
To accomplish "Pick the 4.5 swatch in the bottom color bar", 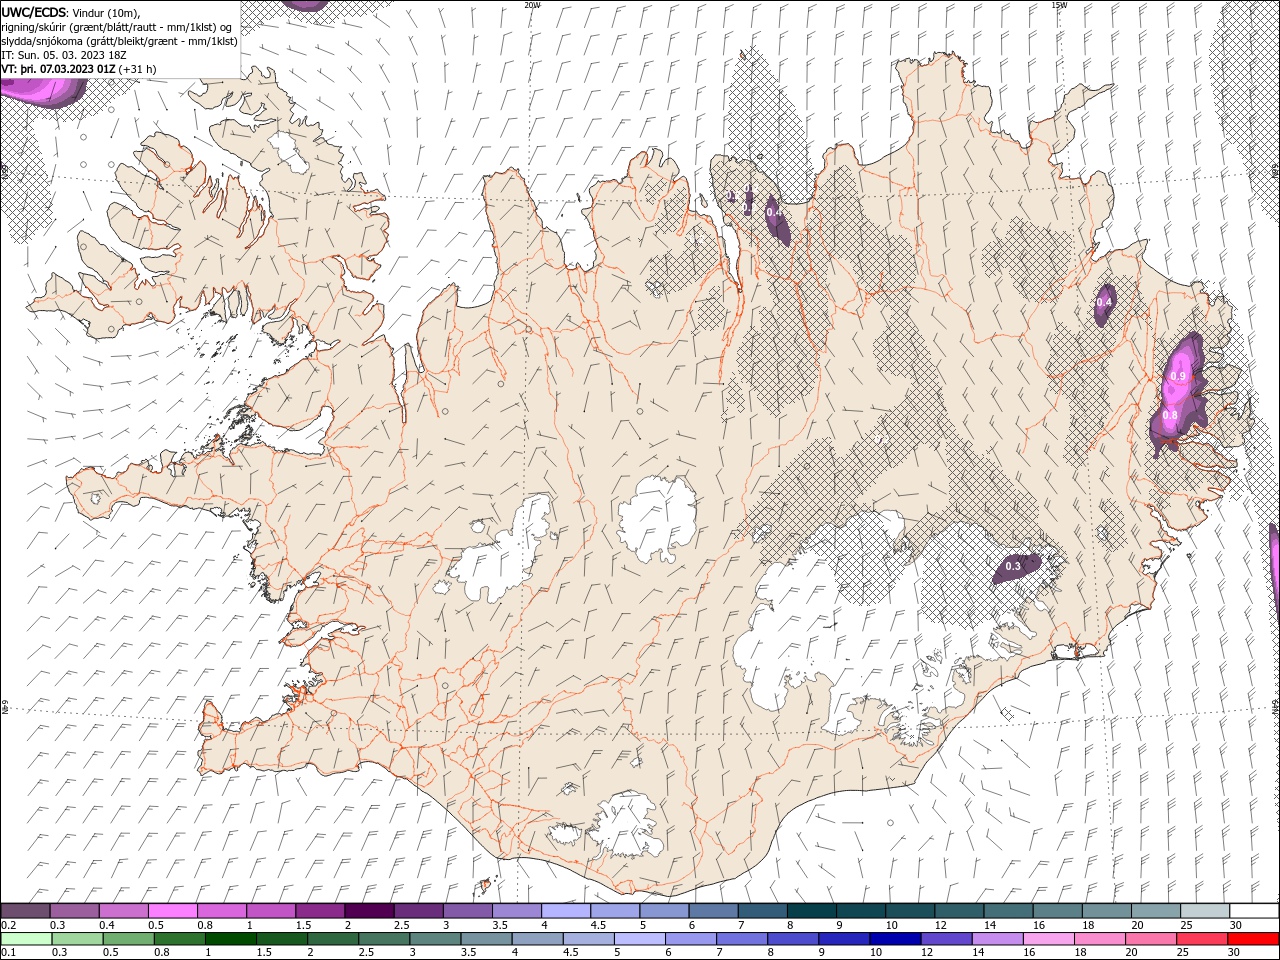I will tap(589, 938).
